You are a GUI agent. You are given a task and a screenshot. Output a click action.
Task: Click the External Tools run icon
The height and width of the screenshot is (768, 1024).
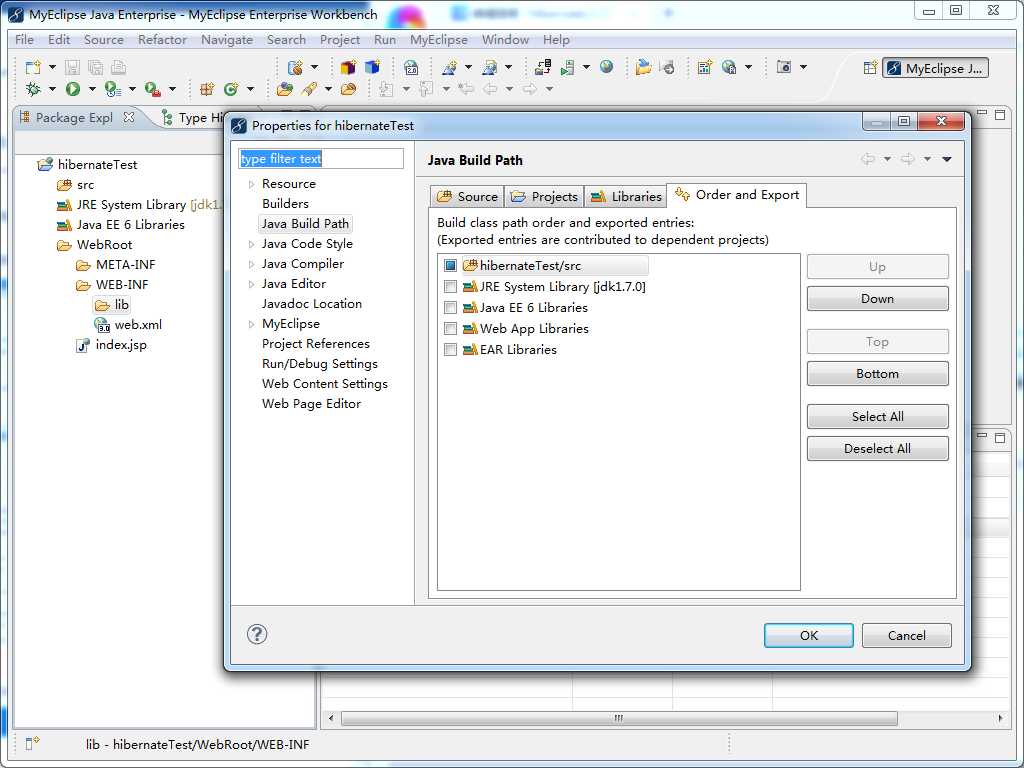(152, 89)
